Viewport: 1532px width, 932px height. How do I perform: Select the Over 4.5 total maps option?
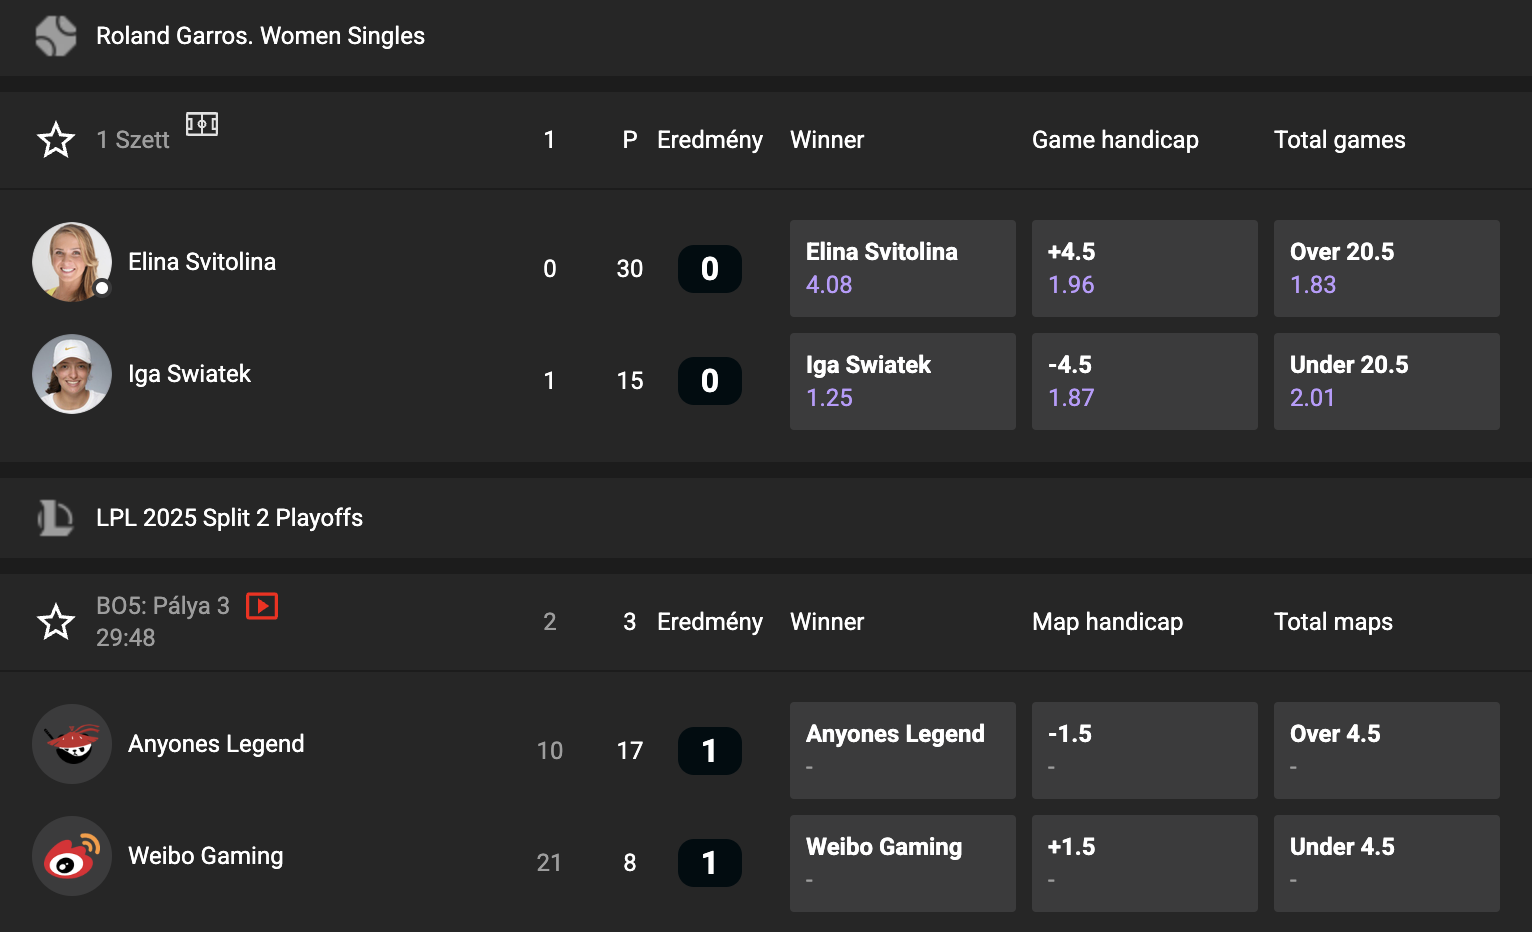click(x=1387, y=750)
